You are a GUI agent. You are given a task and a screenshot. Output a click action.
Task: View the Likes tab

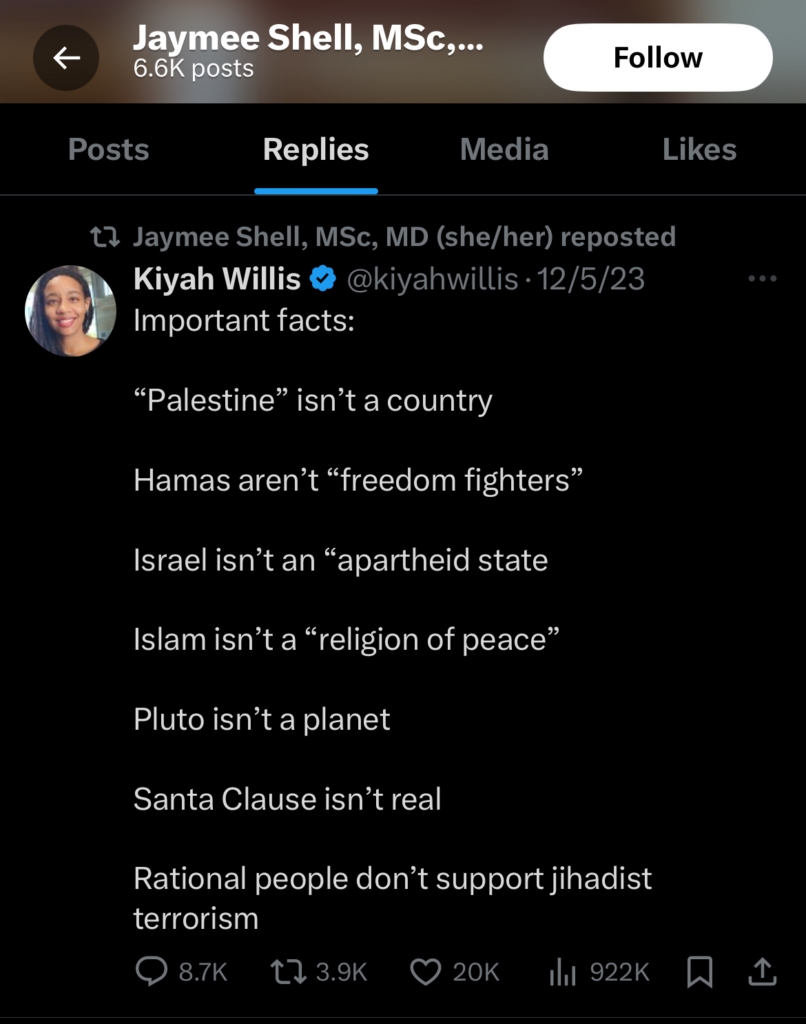click(x=700, y=149)
